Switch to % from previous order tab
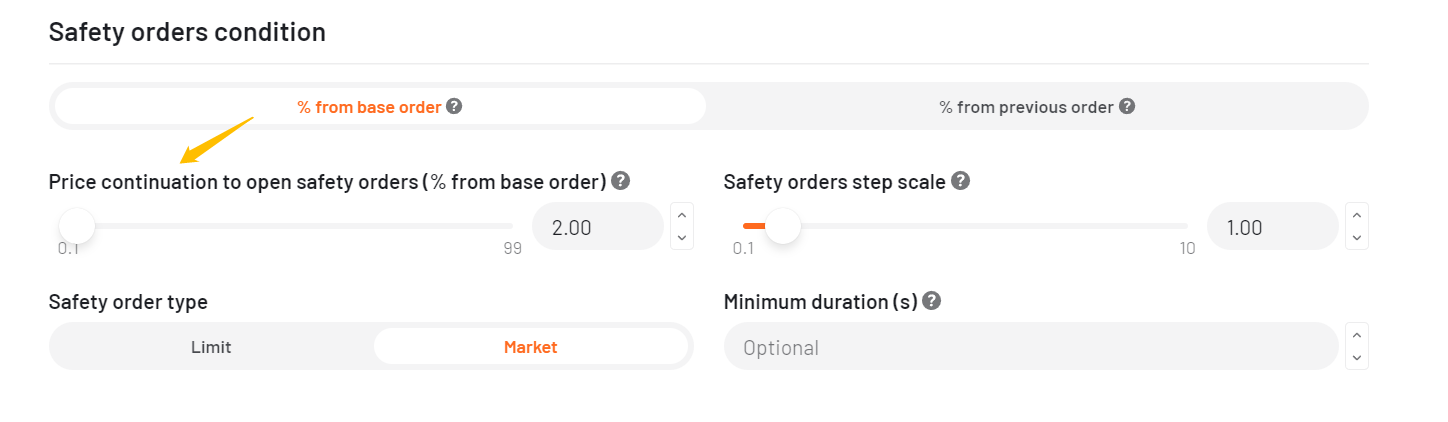 pyautogui.click(x=1036, y=106)
